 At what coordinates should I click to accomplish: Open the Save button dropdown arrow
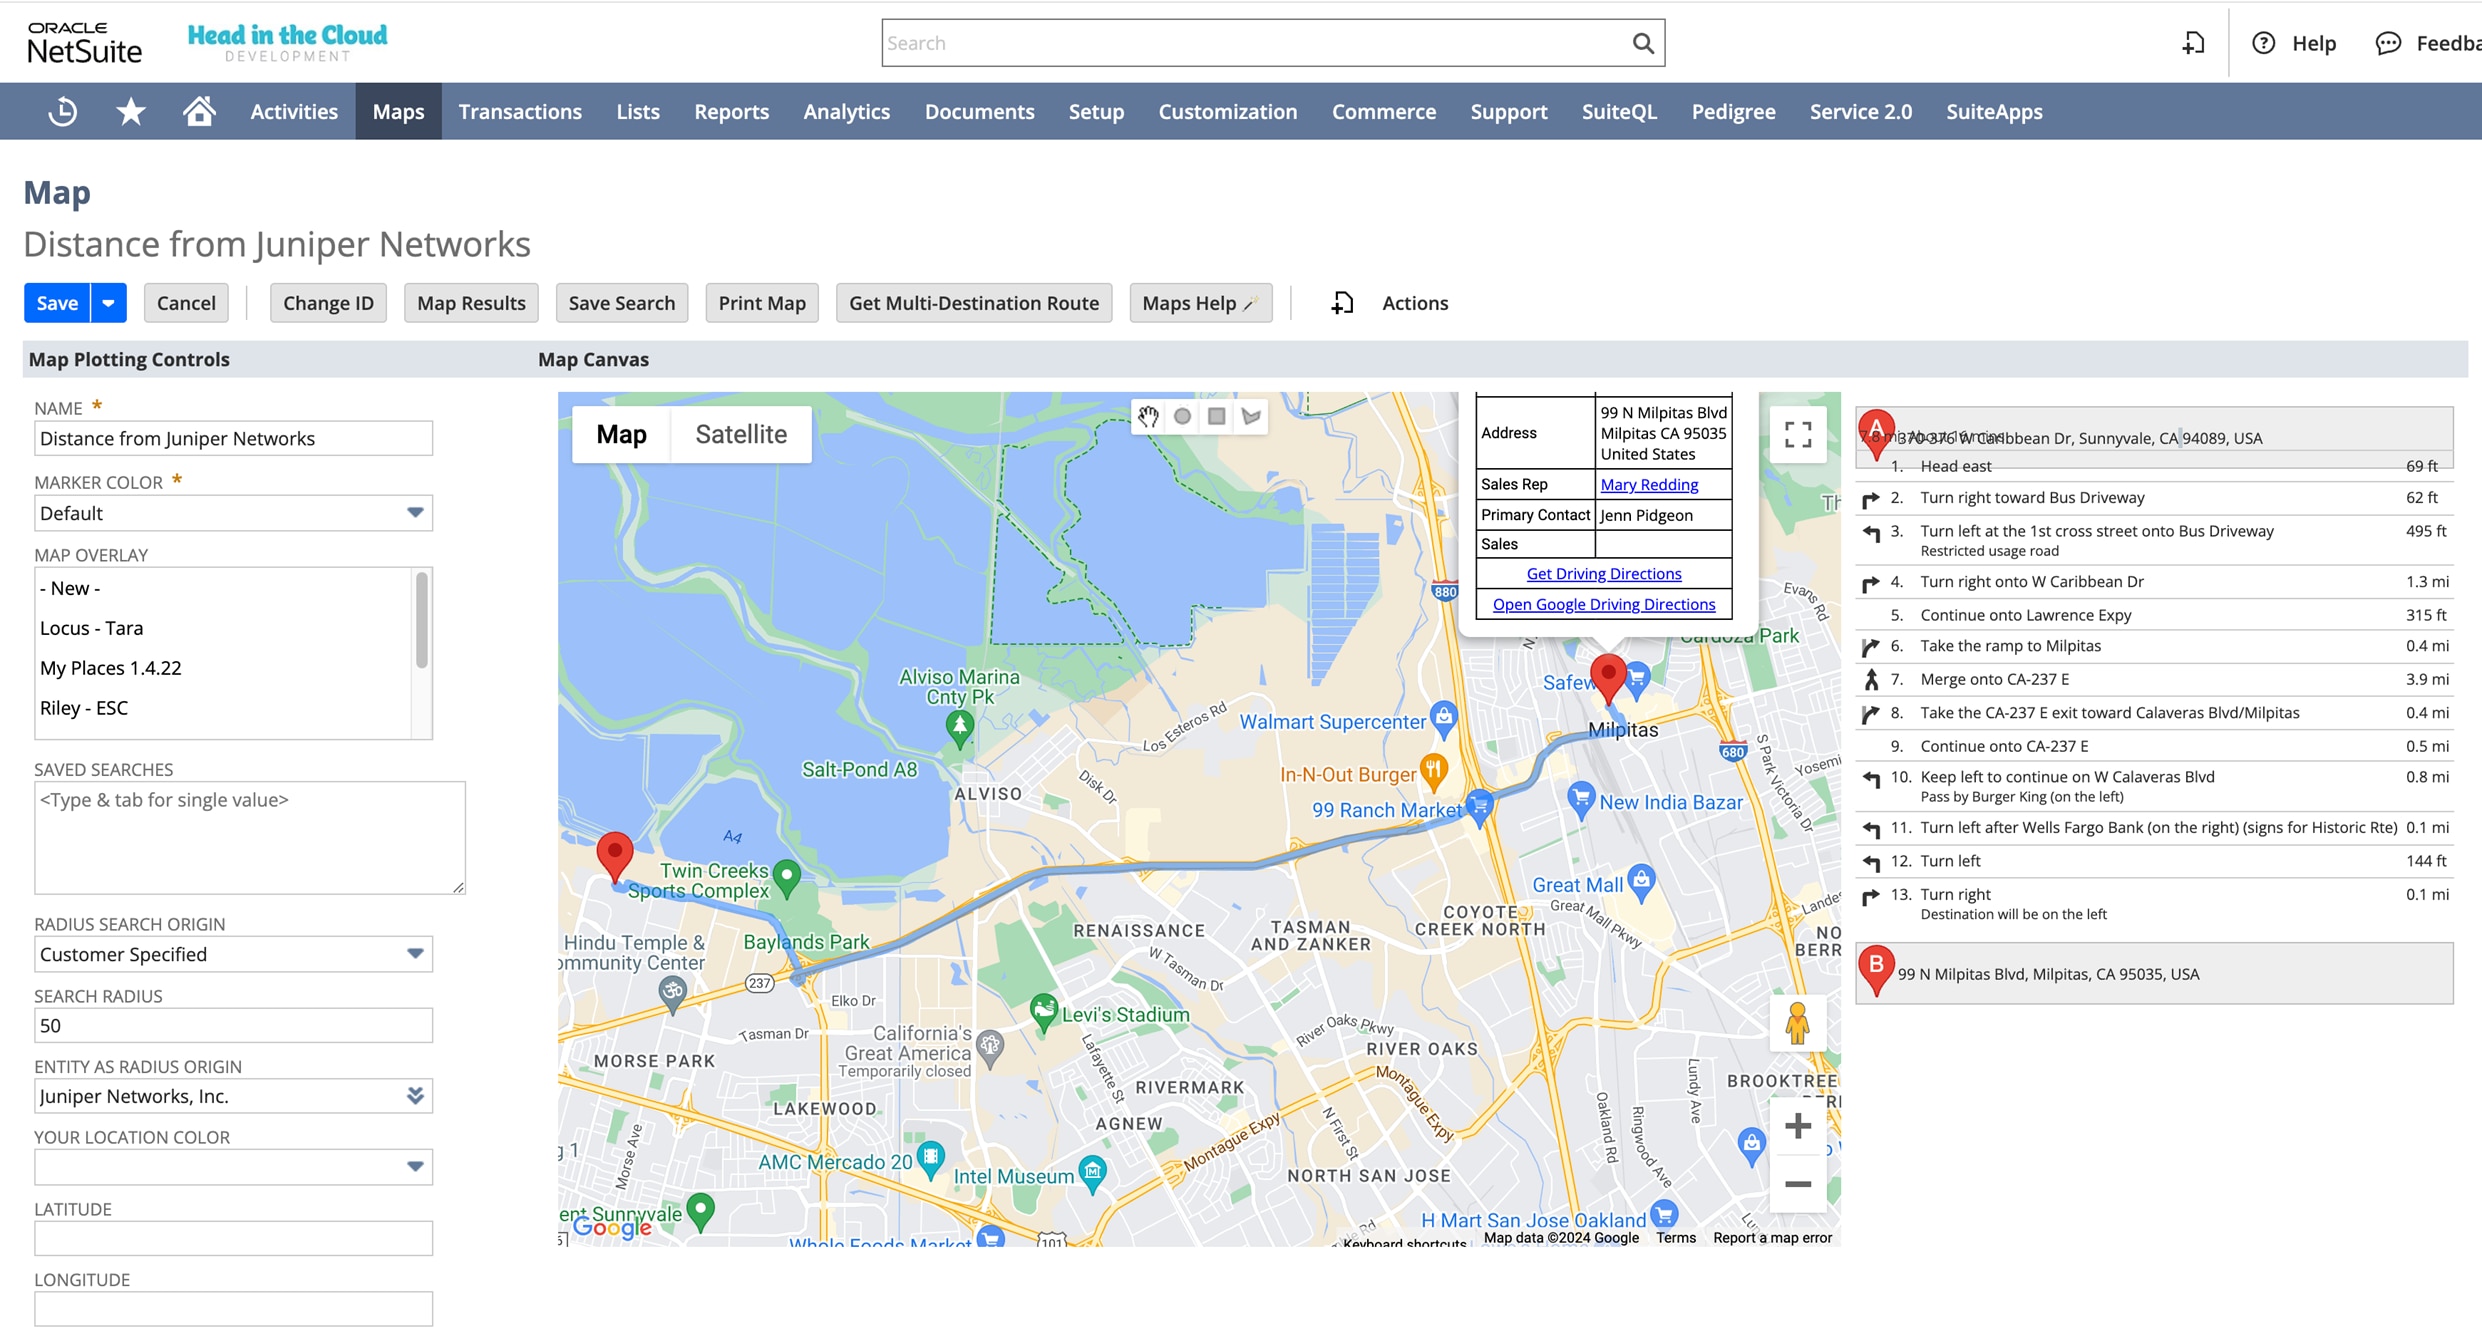pyautogui.click(x=108, y=303)
